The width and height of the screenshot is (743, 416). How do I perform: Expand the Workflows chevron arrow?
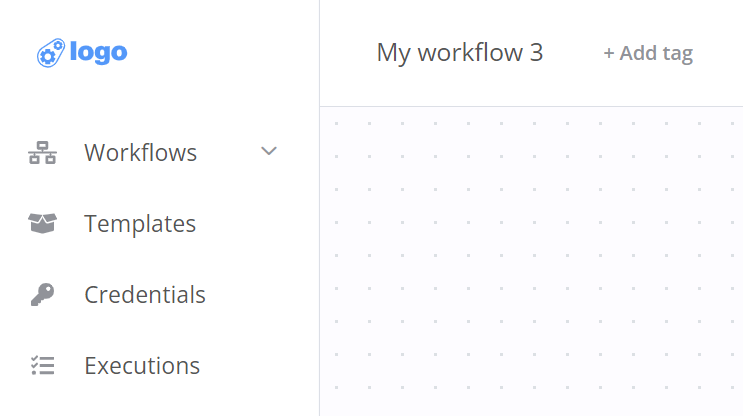click(x=268, y=151)
